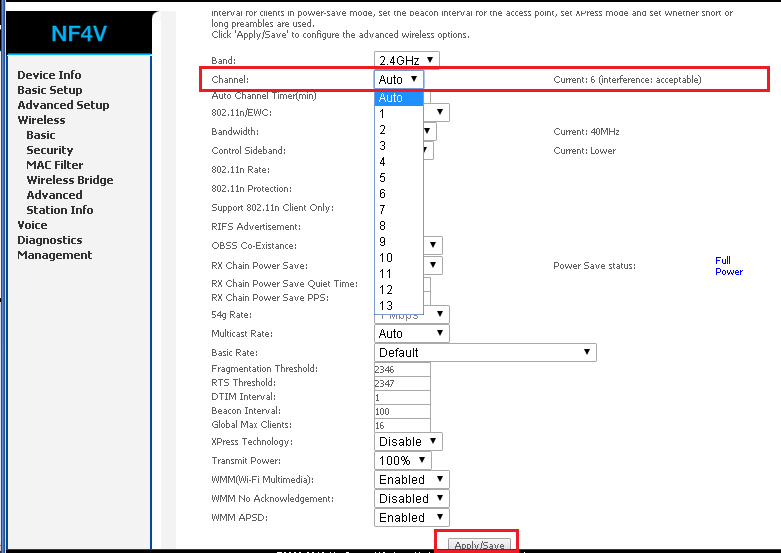Choose channel 3 from the list
Screen dimensions: 781x553
tap(398, 145)
